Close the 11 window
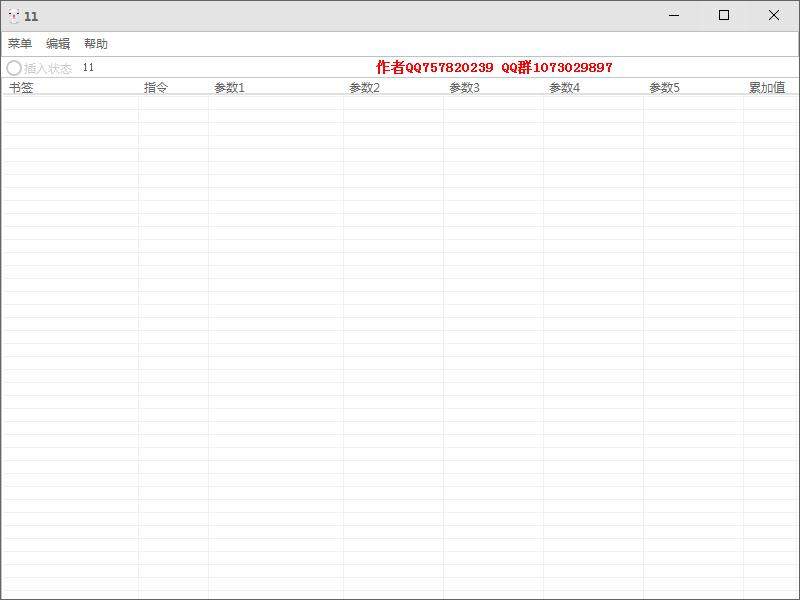The image size is (800, 600). [773, 16]
